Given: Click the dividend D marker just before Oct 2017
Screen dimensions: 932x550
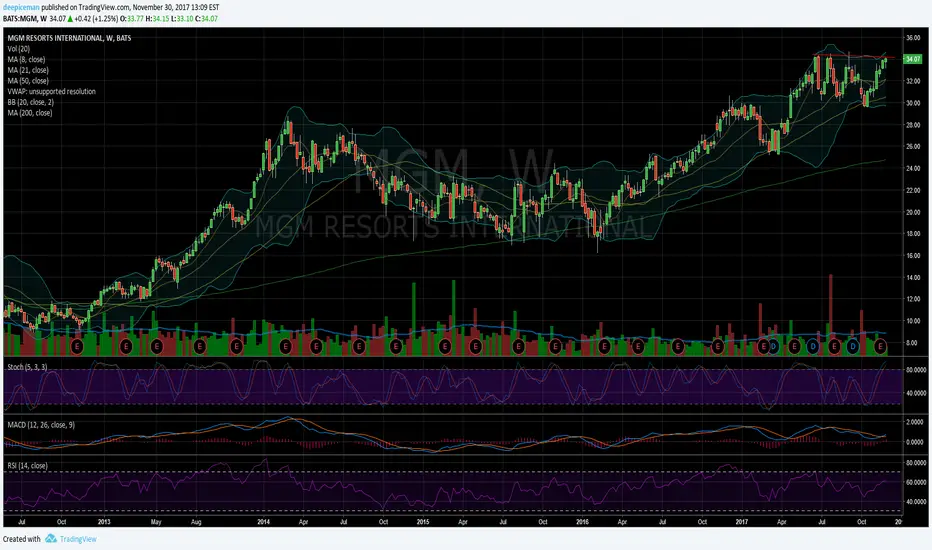Looking at the screenshot, I should (x=853, y=346).
